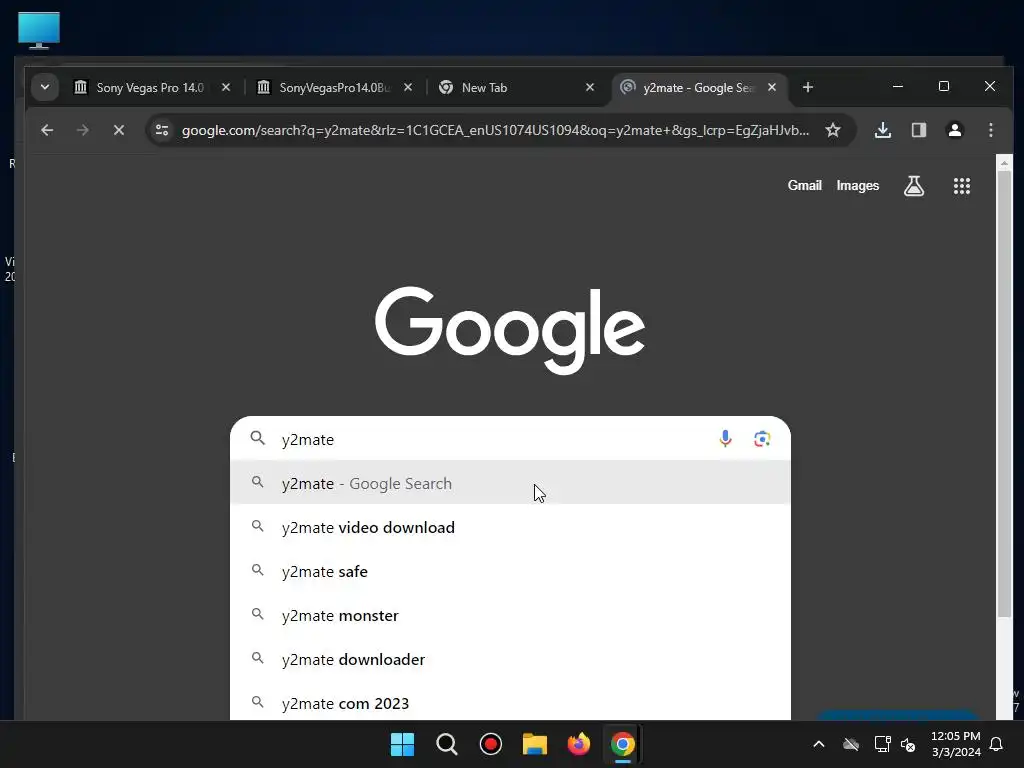Screen dimensions: 1024x768
Task: Open the network tray icon
Action: point(882,744)
